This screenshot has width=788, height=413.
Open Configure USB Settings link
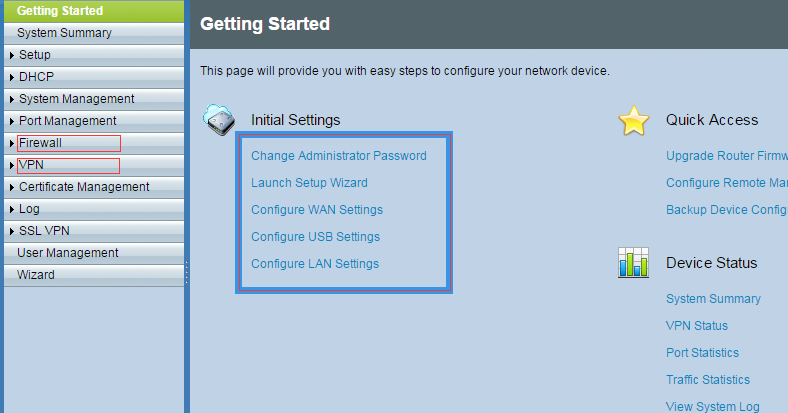point(315,237)
